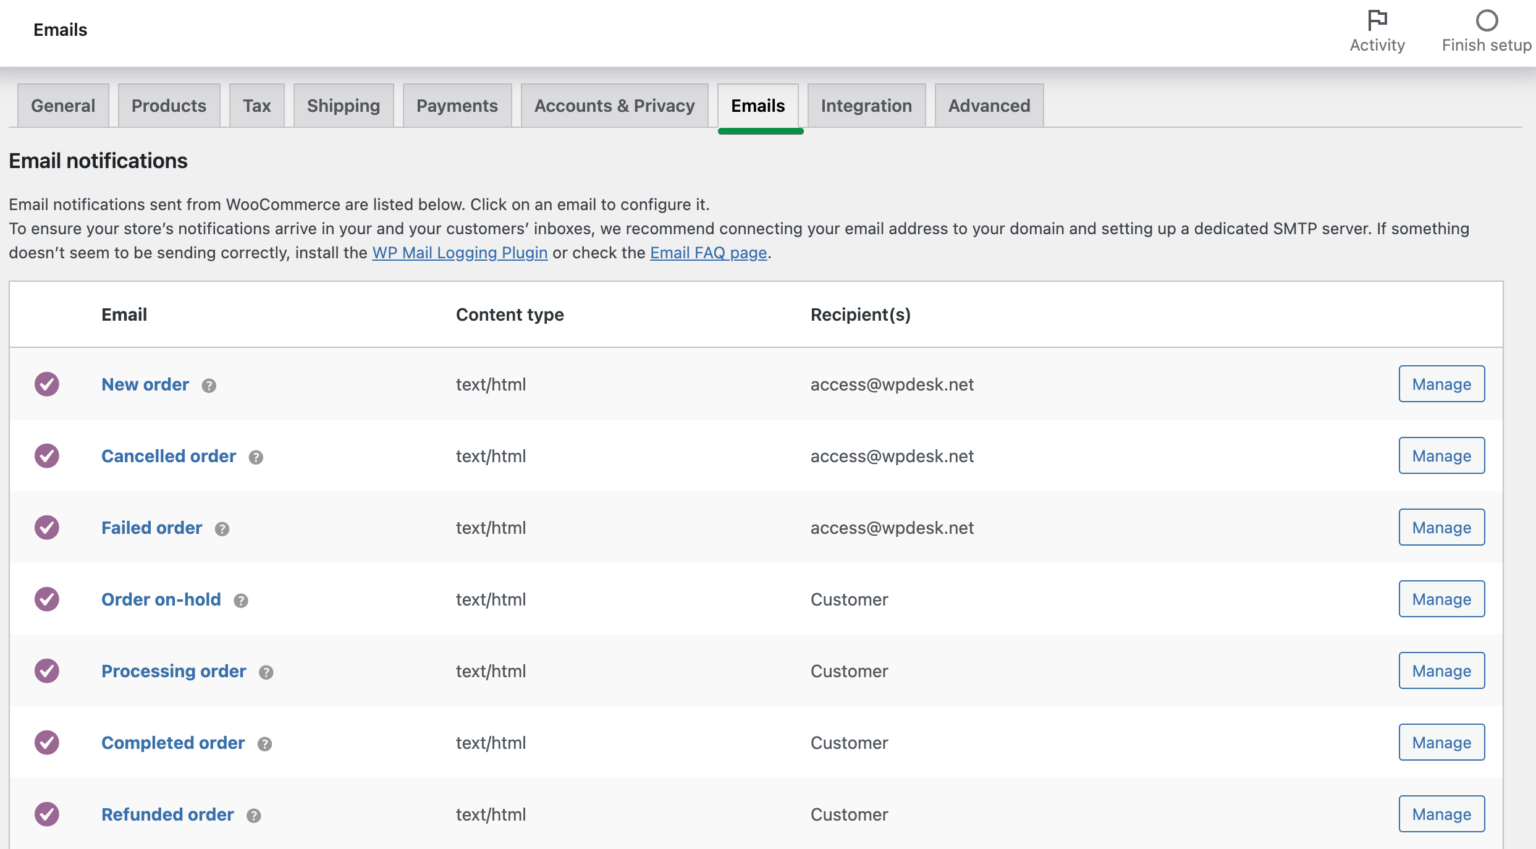Click the Refunded order help icon
Image resolution: width=1536 pixels, height=849 pixels.
253,815
